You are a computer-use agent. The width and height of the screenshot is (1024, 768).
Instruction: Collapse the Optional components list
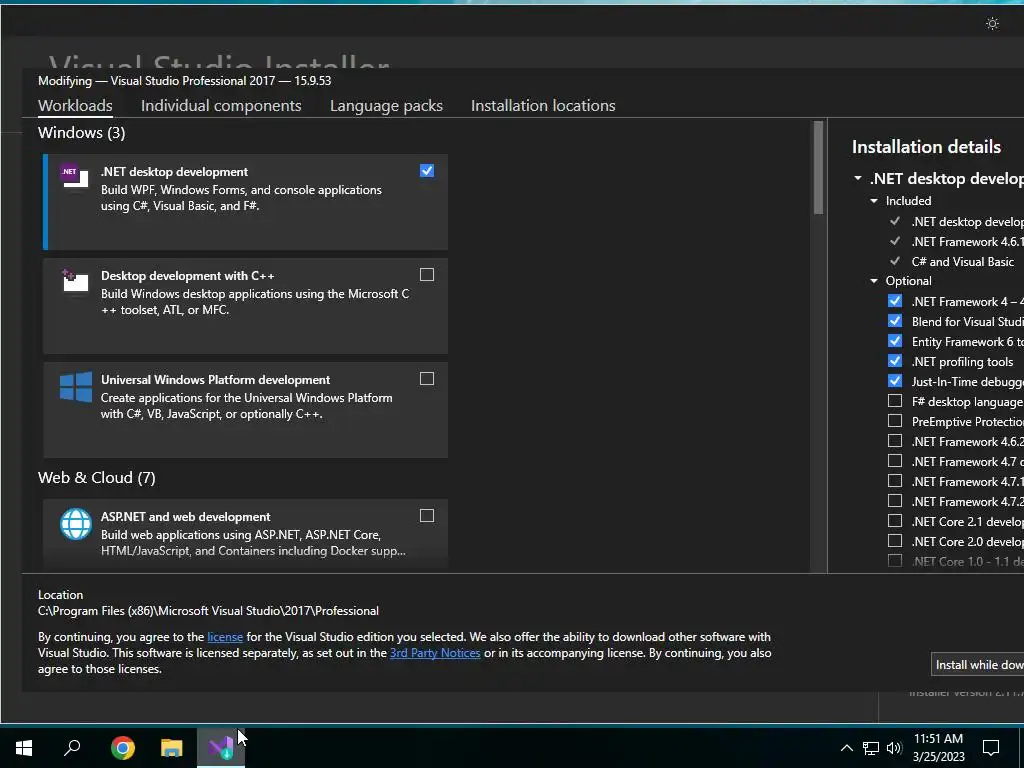click(x=874, y=281)
